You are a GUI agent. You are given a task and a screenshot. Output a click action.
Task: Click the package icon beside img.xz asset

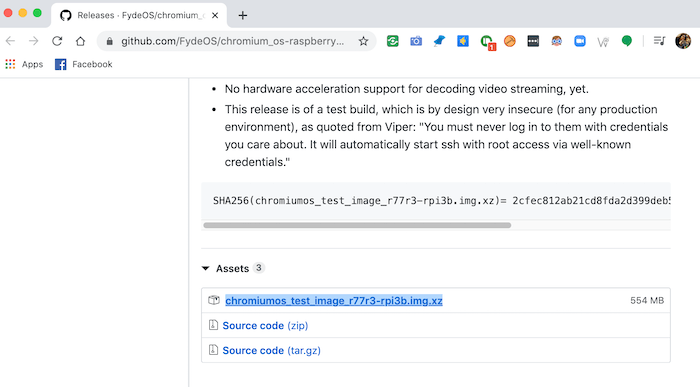click(x=214, y=300)
